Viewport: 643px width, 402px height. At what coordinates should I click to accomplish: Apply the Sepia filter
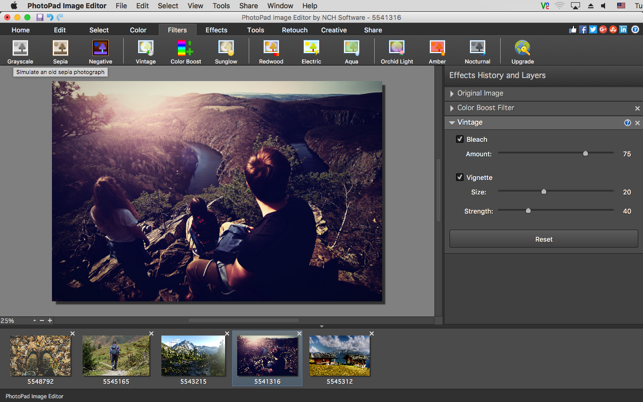point(60,52)
